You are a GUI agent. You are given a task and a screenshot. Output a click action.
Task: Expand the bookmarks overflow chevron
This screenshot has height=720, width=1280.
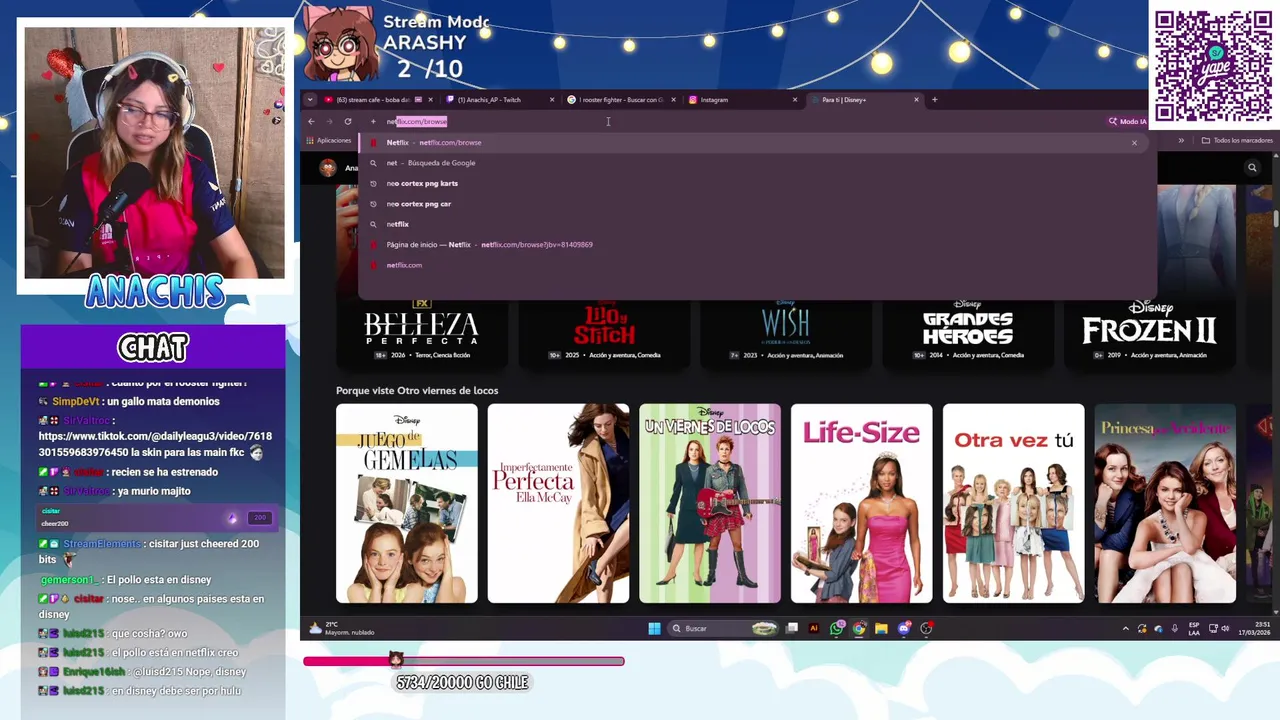1181,141
